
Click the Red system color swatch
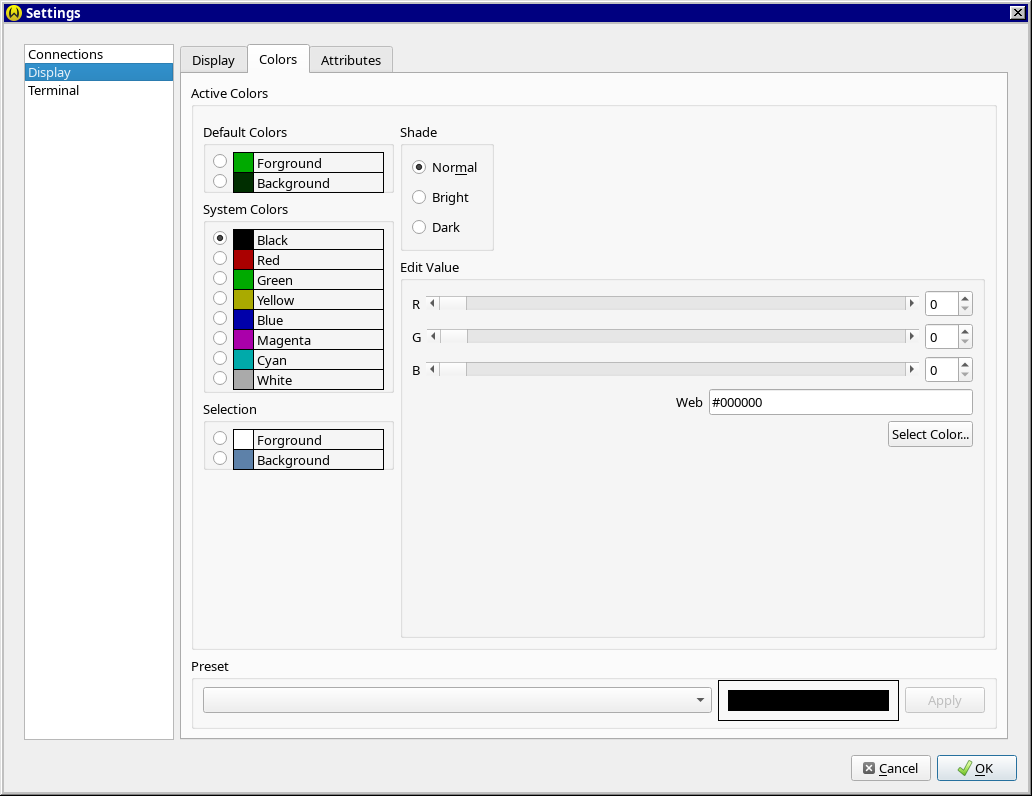tap(243, 260)
